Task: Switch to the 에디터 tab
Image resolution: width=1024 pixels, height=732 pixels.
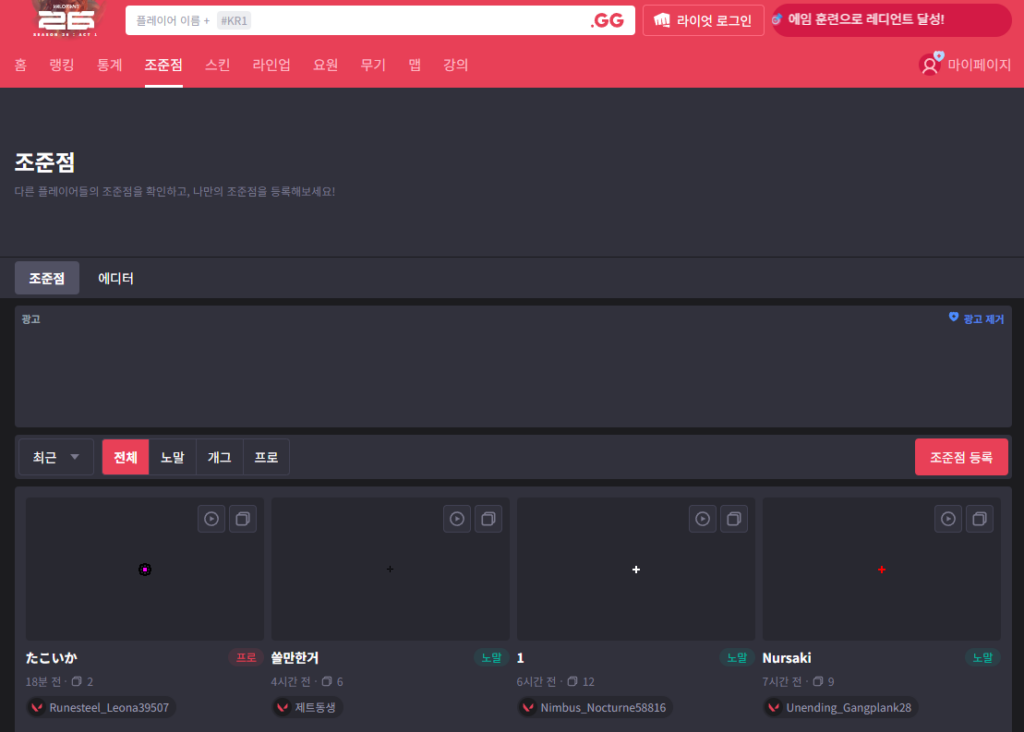Action: click(x=116, y=278)
